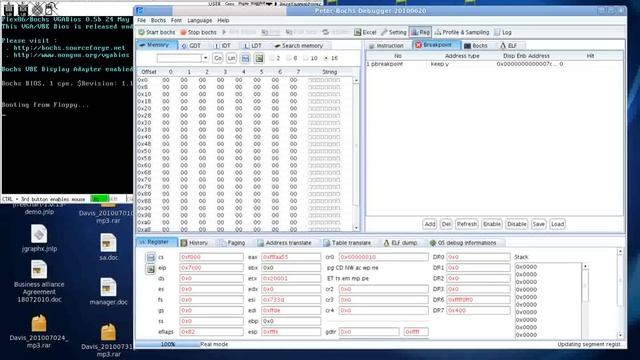Click the second floppy icon in Bochs window
Viewport: 640px width, 360px height.
[x=23, y=9]
